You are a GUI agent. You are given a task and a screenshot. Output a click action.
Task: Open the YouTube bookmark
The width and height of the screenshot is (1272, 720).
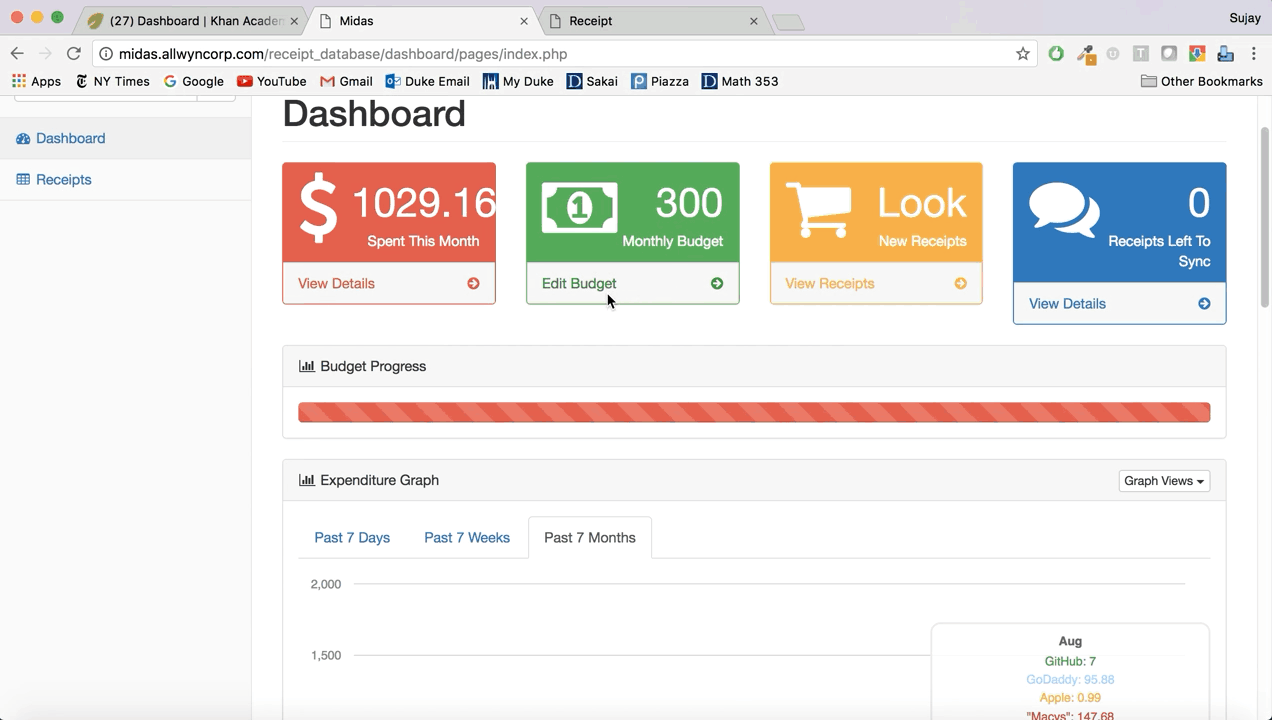coord(272,81)
